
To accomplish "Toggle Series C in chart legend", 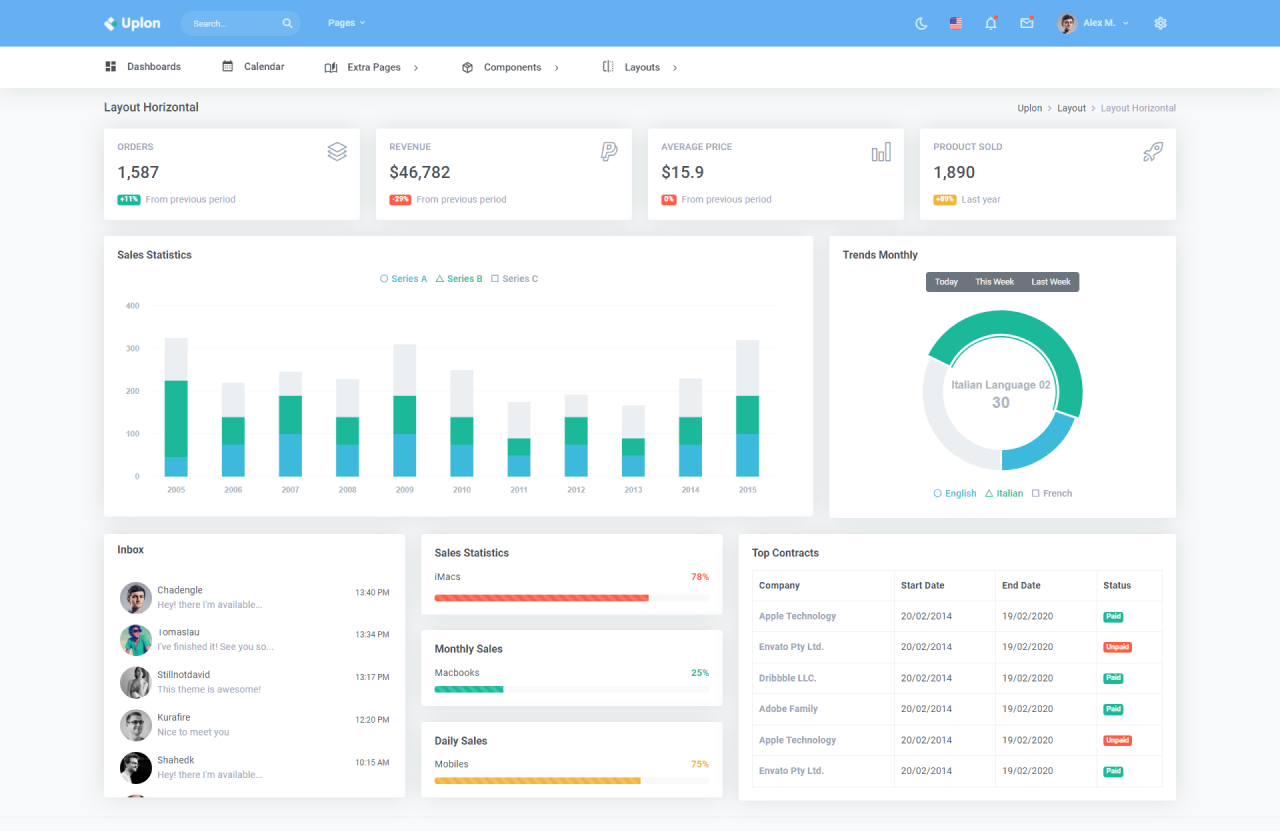I will 515,279.
